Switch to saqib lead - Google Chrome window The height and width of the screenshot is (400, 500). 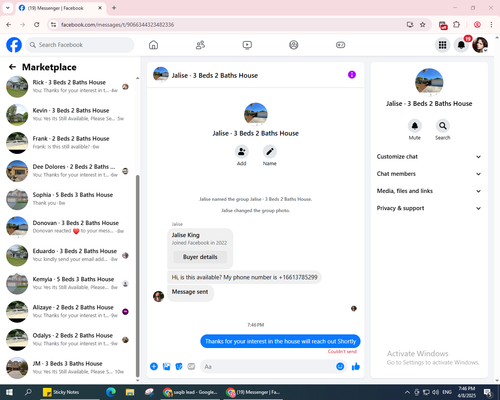190,392
